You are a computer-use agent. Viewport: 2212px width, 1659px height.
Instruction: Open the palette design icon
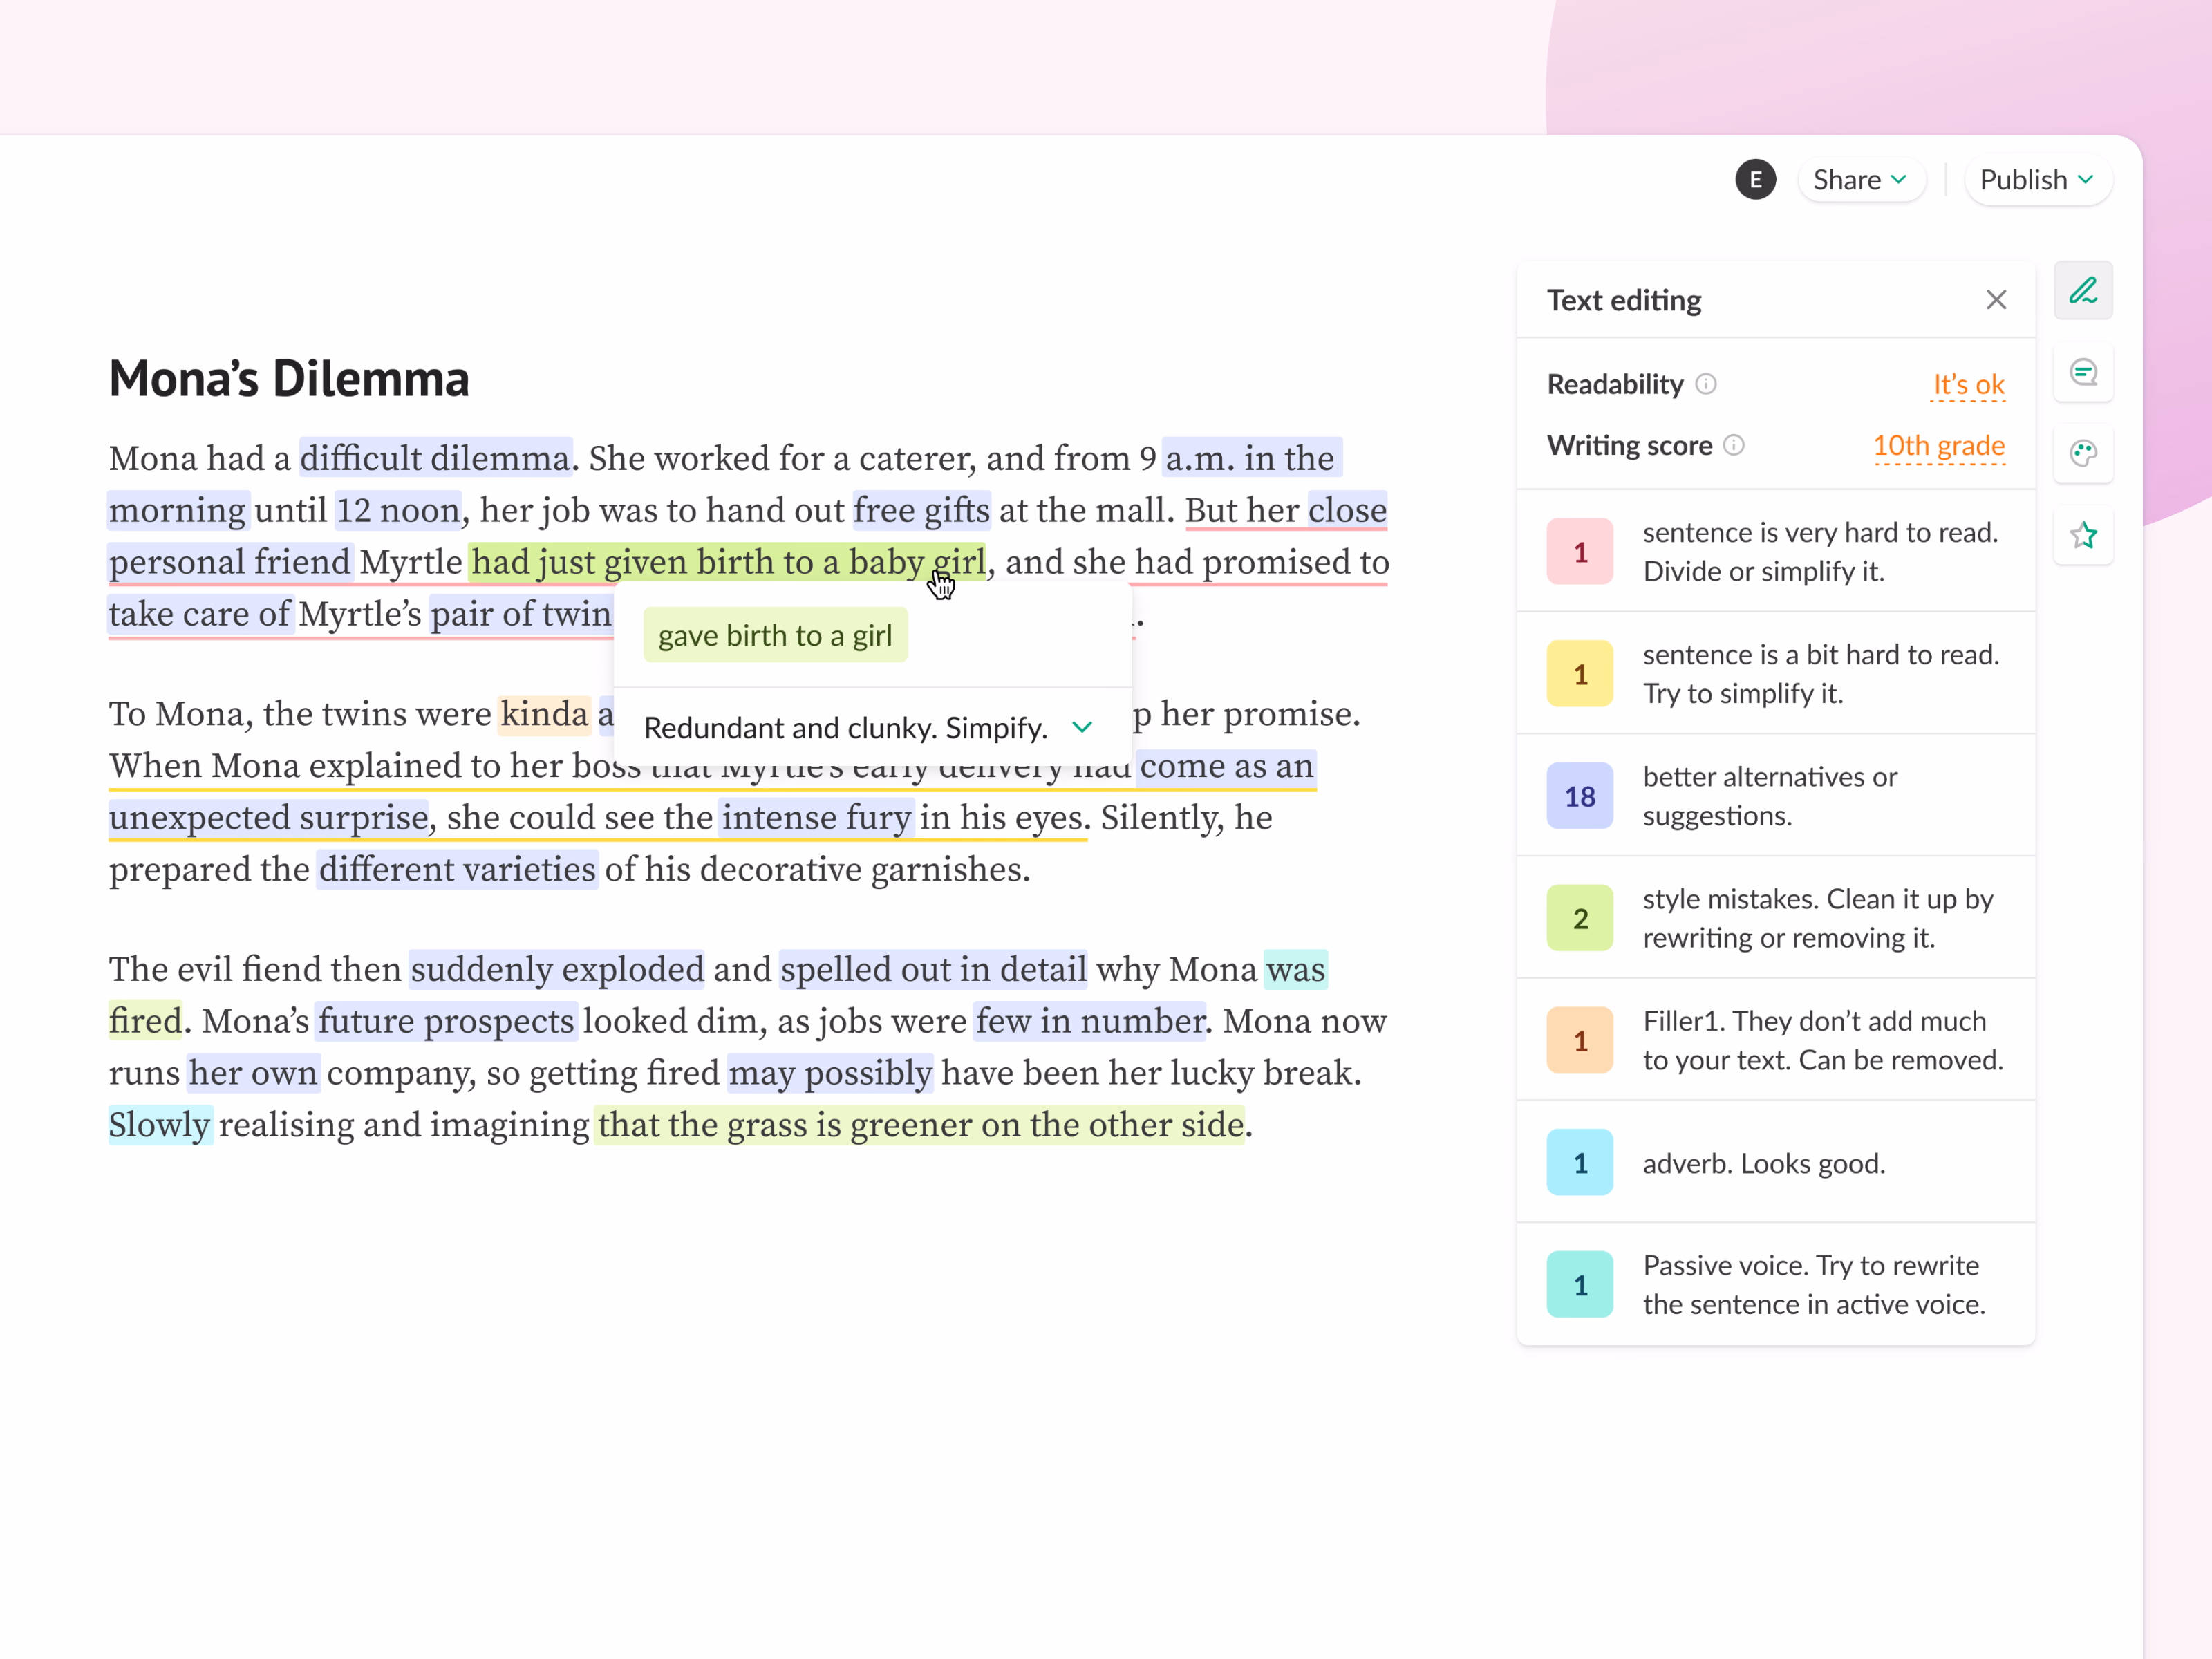coord(2083,454)
